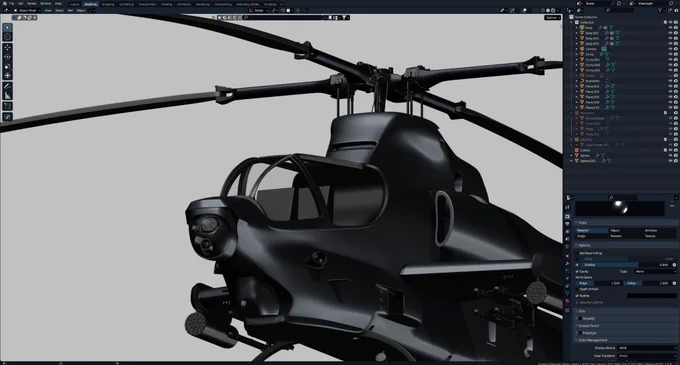
Task: Select the Transform tool
Action: [7, 75]
